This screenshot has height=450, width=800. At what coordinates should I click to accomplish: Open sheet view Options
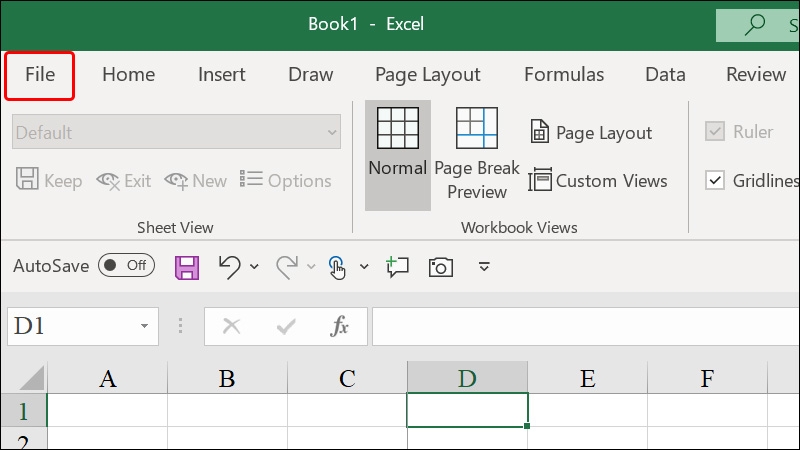[x=285, y=180]
